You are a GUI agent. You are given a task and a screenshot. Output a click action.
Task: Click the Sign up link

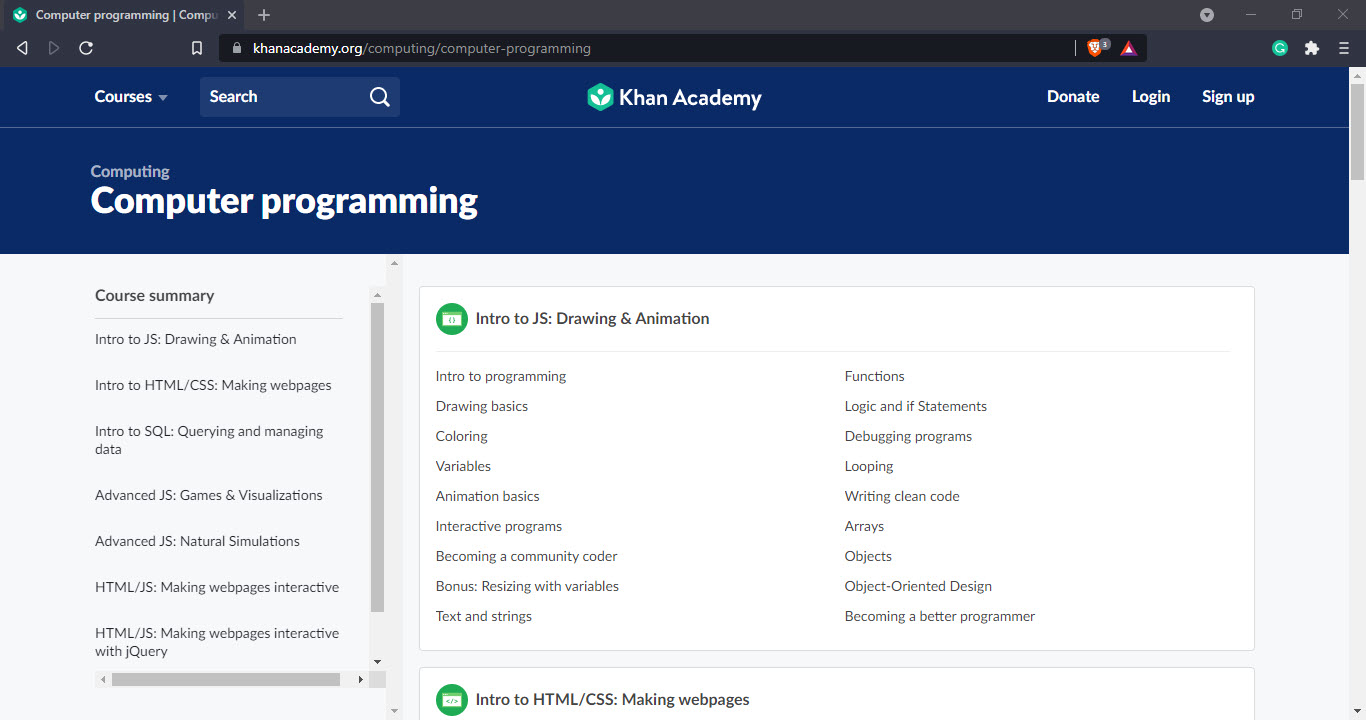tap(1228, 97)
